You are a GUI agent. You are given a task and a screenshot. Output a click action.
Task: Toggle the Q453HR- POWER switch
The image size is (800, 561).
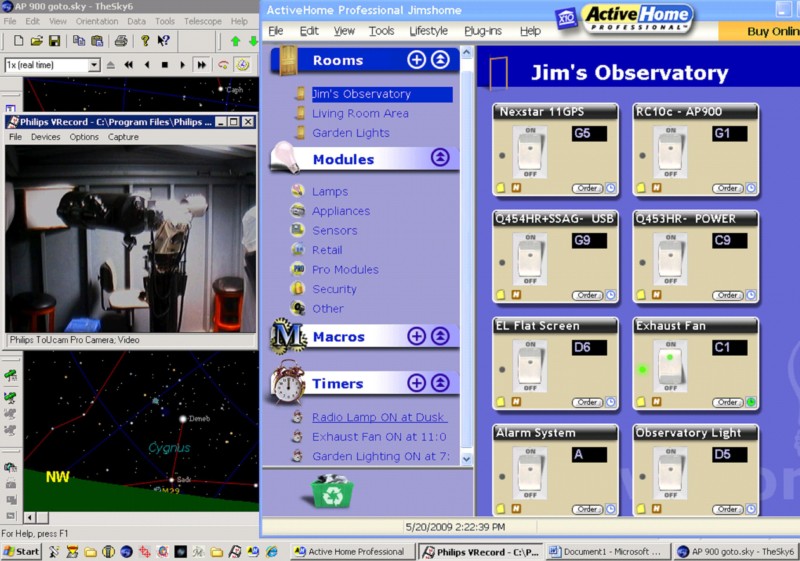coord(670,260)
